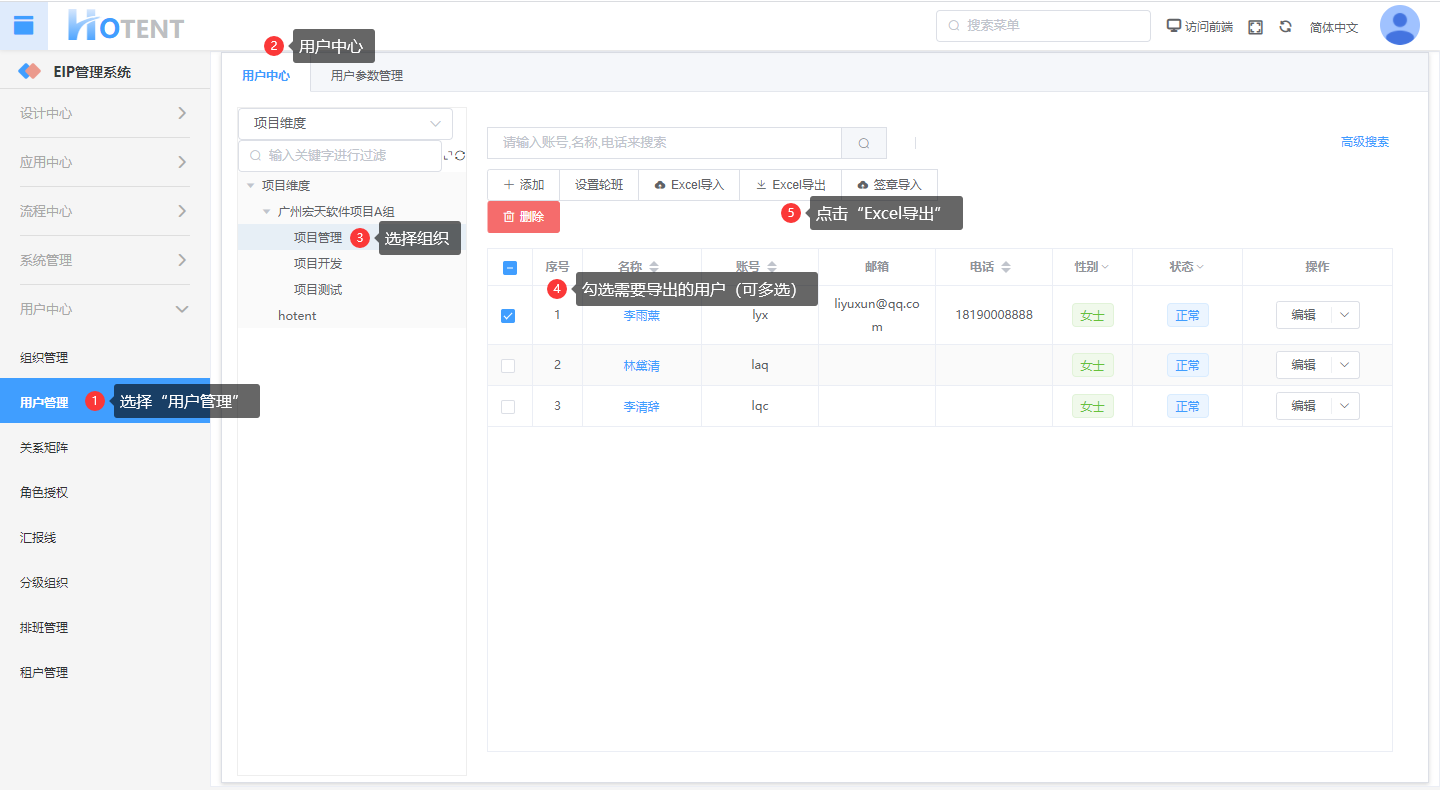Toggle fullscreen with the header fullscreen icon
Viewport: 1440px width, 790px height.
[x=1255, y=27]
